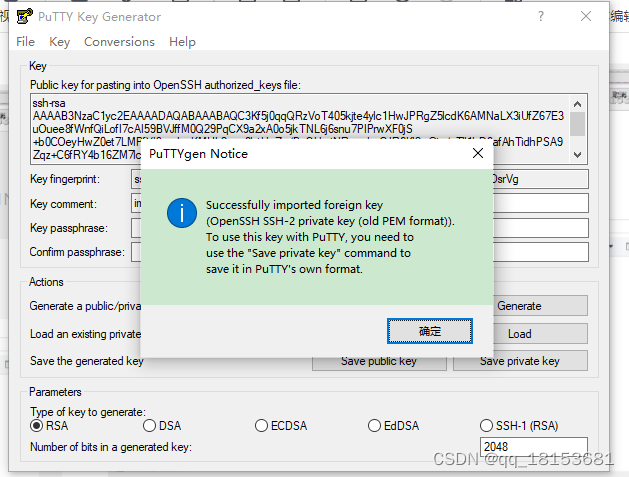Click the PuTTY Key Generator title bar icon

click(24, 16)
